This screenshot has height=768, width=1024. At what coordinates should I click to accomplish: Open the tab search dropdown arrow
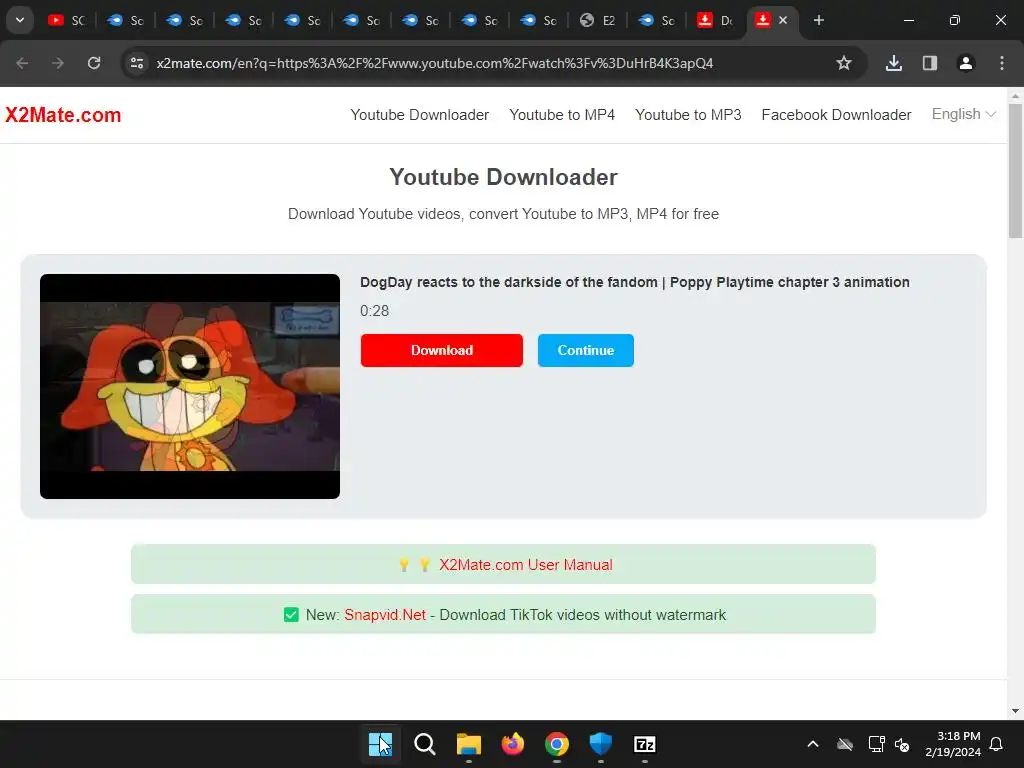pyautogui.click(x=20, y=20)
